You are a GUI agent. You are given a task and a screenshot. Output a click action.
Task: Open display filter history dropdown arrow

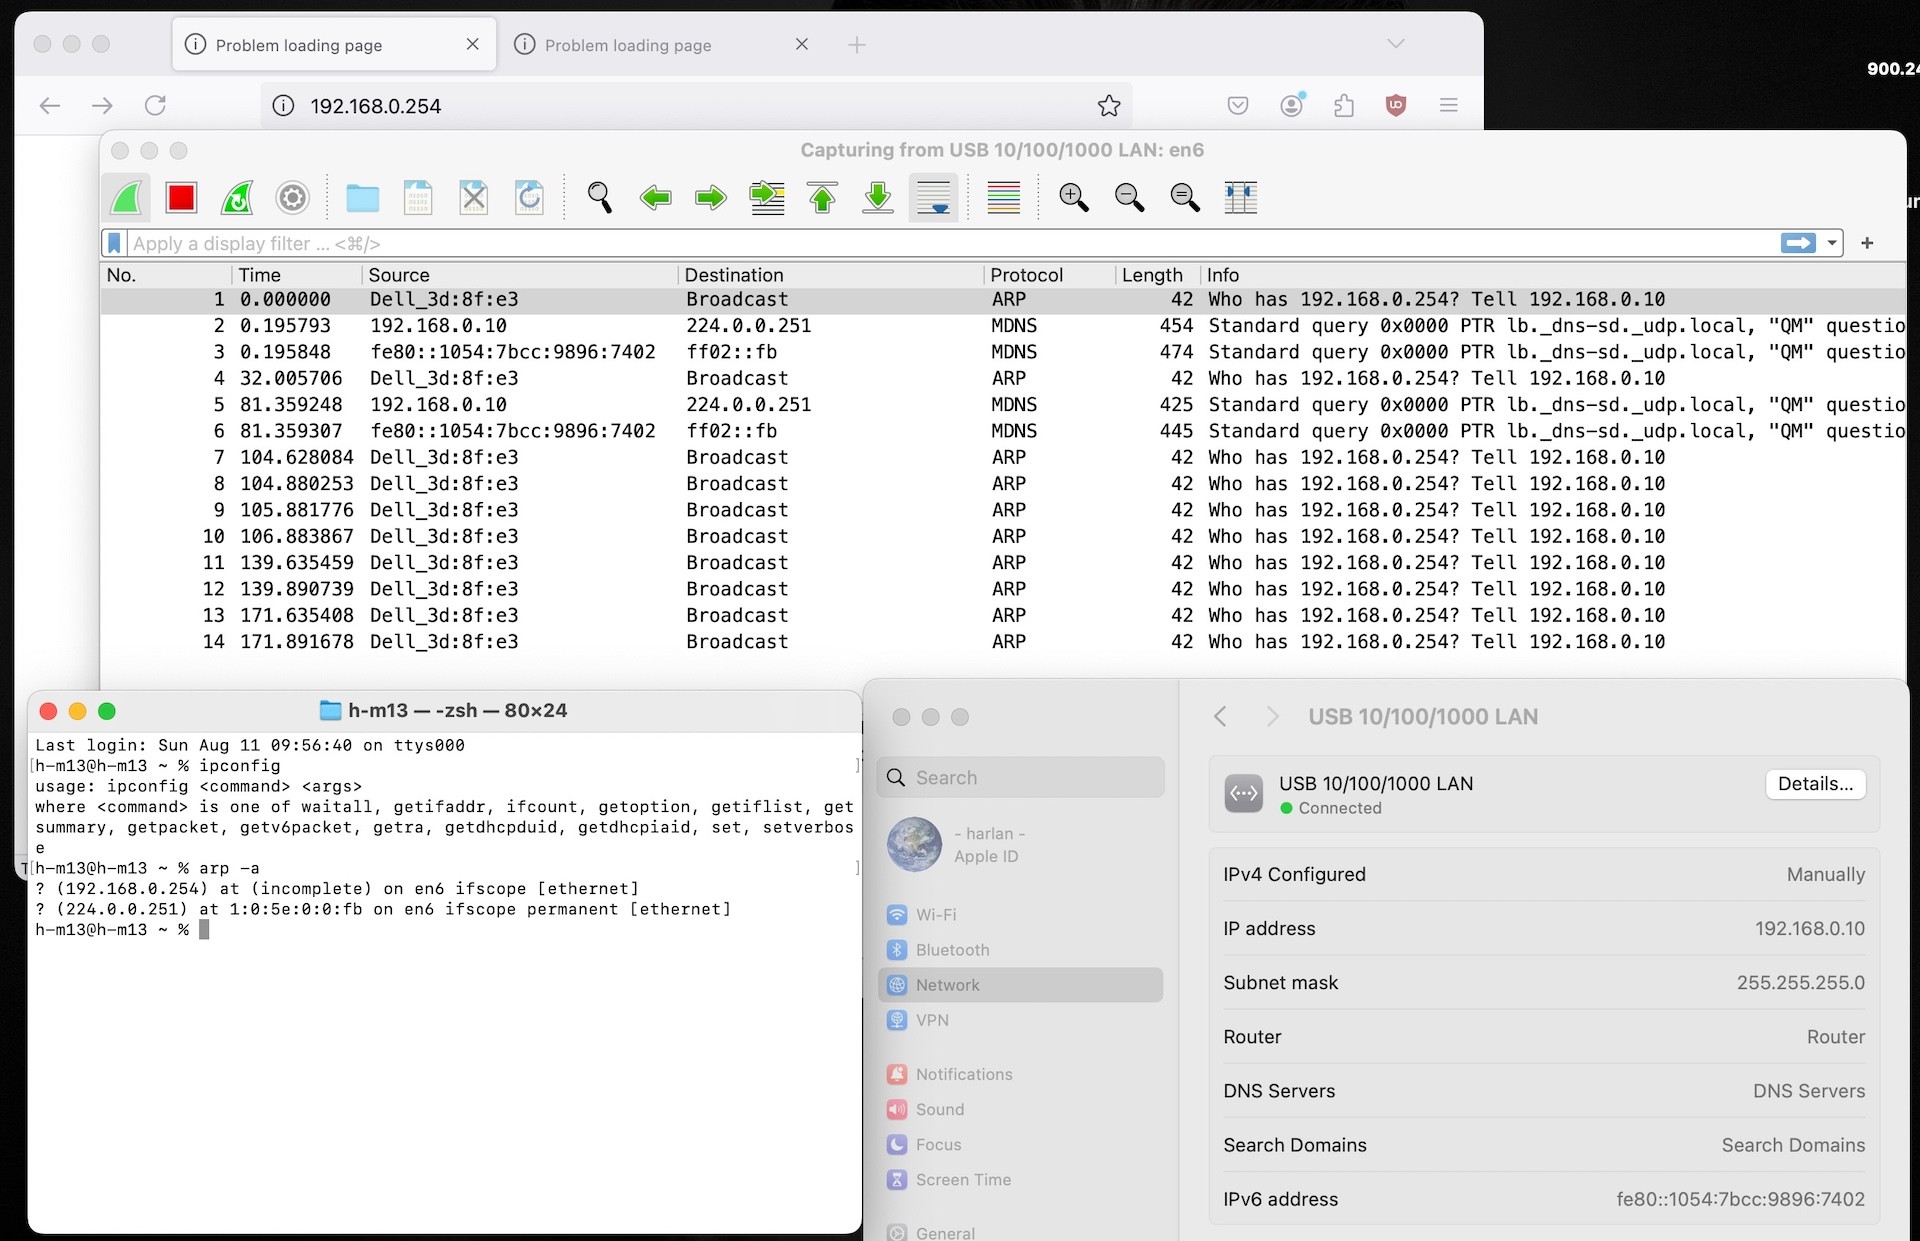pyautogui.click(x=1832, y=243)
